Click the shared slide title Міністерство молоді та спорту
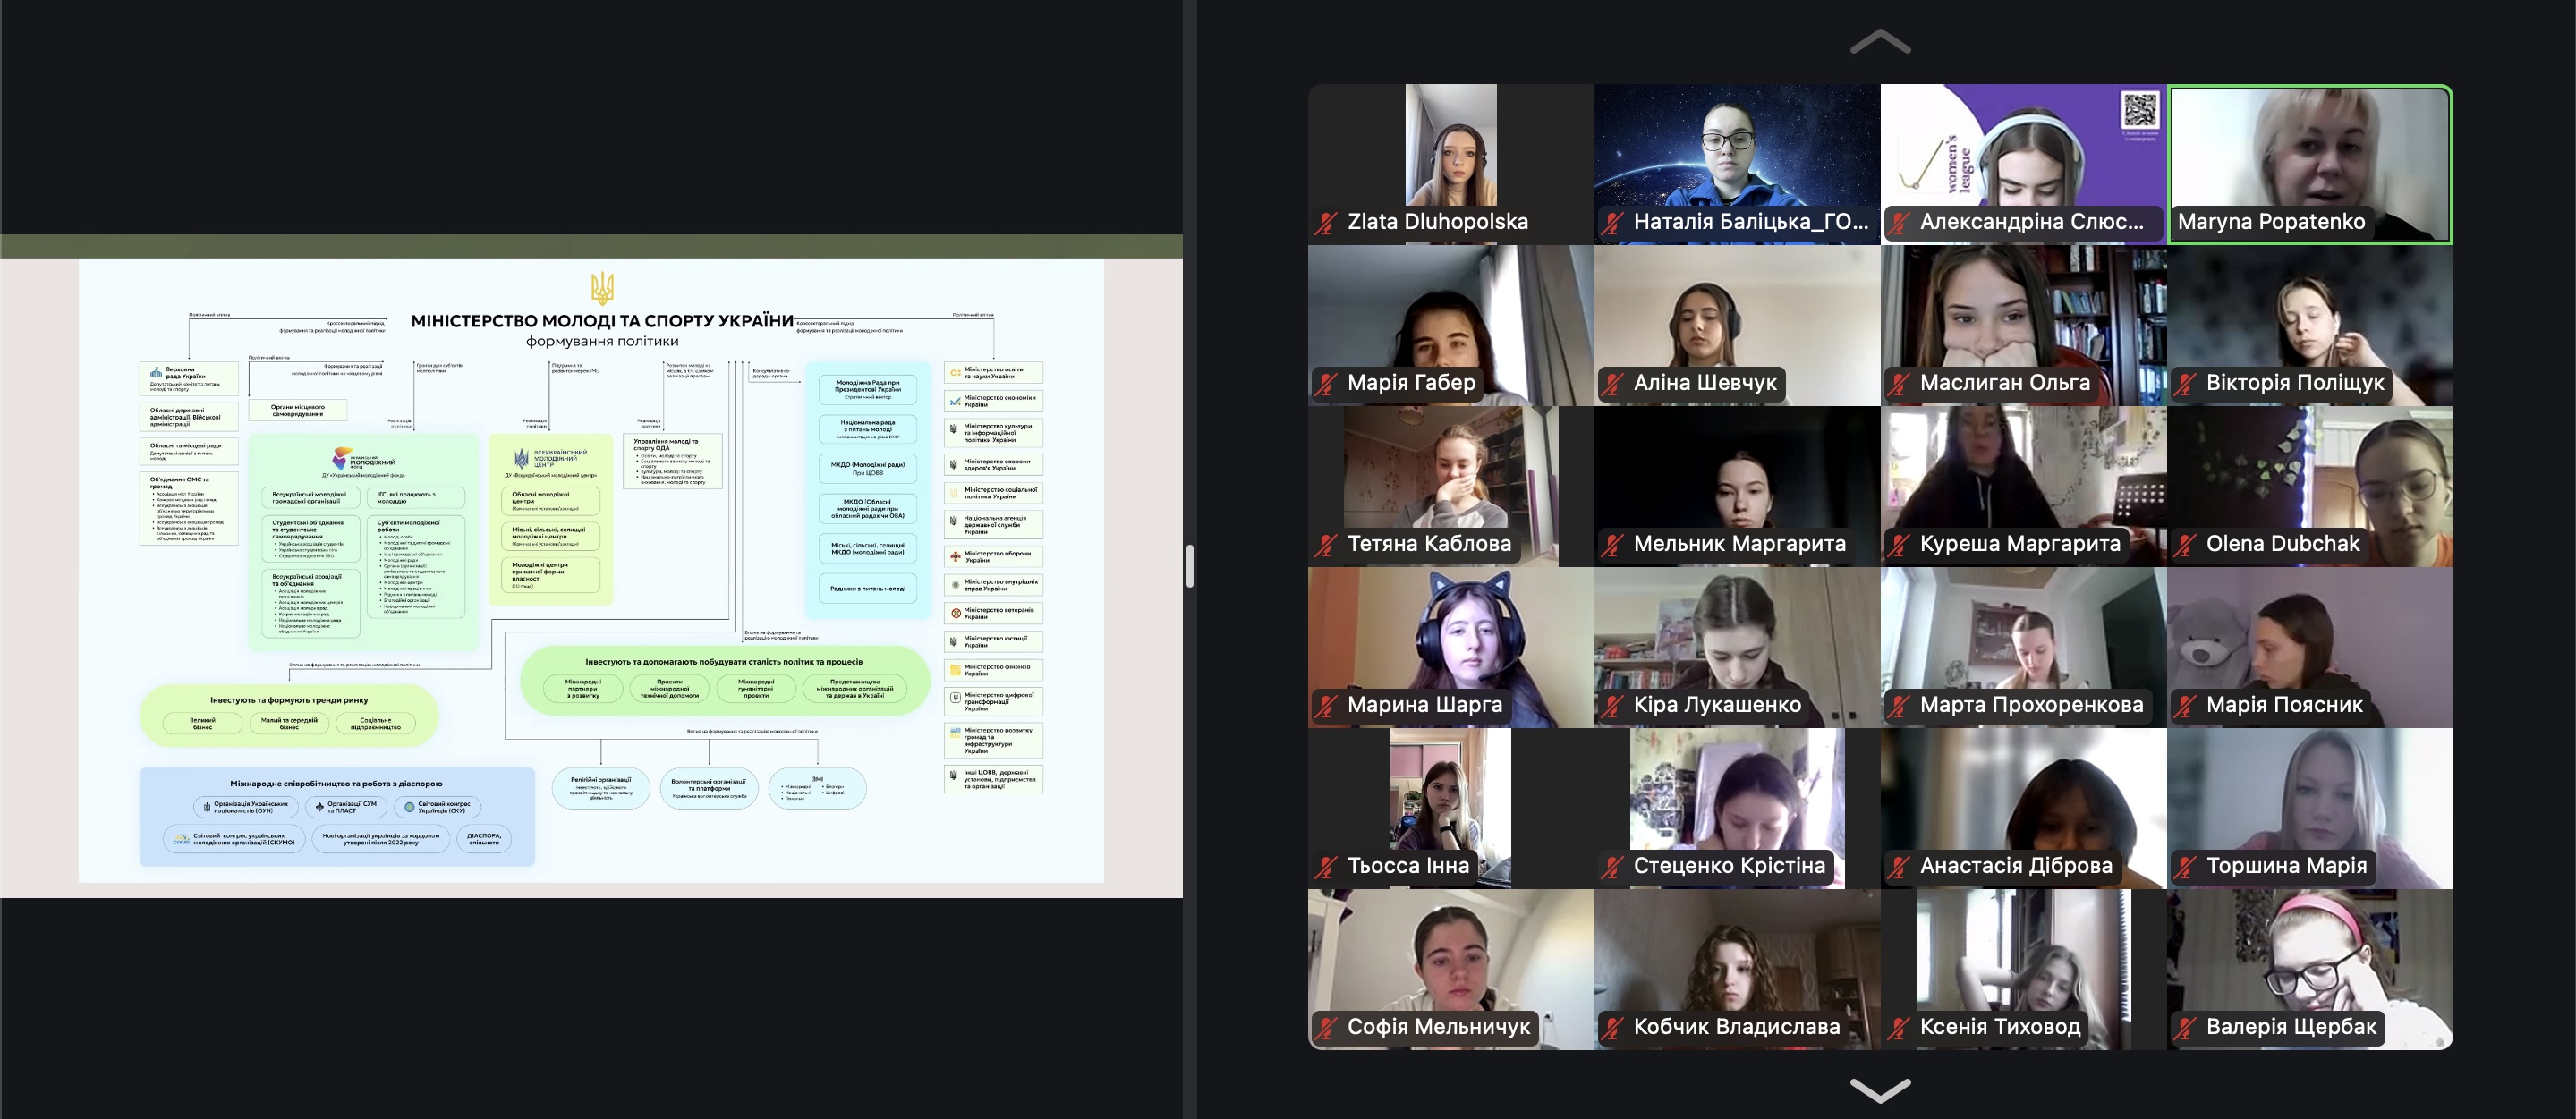 [602, 321]
